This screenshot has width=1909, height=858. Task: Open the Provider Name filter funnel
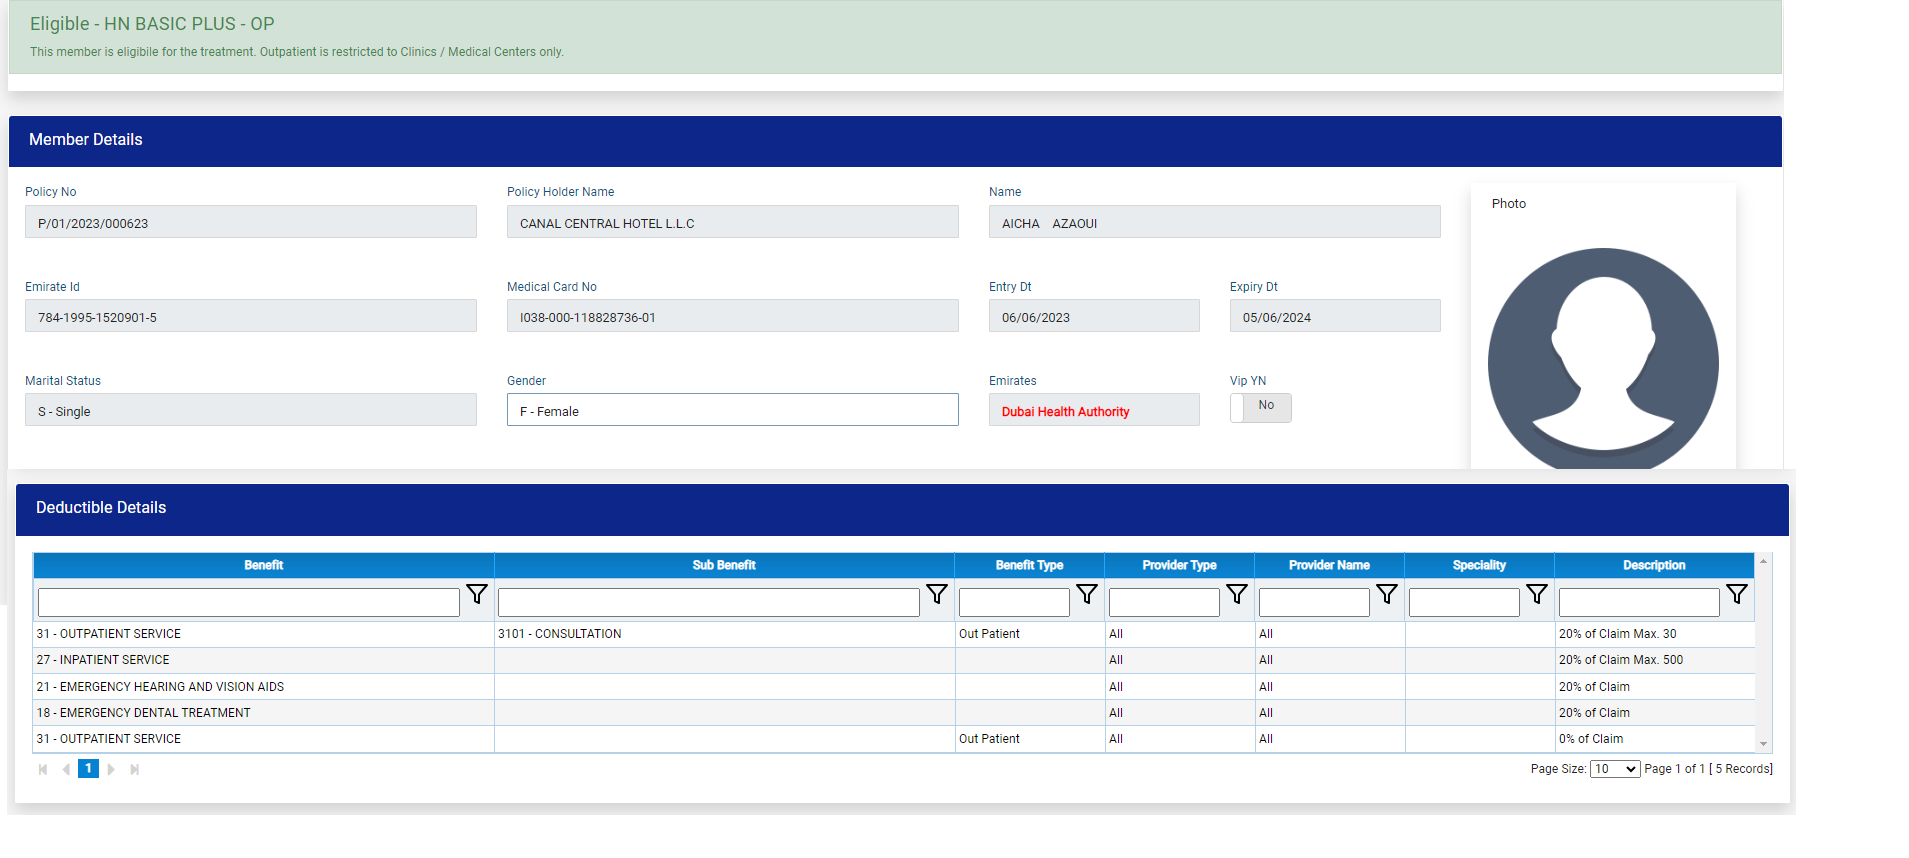point(1386,594)
